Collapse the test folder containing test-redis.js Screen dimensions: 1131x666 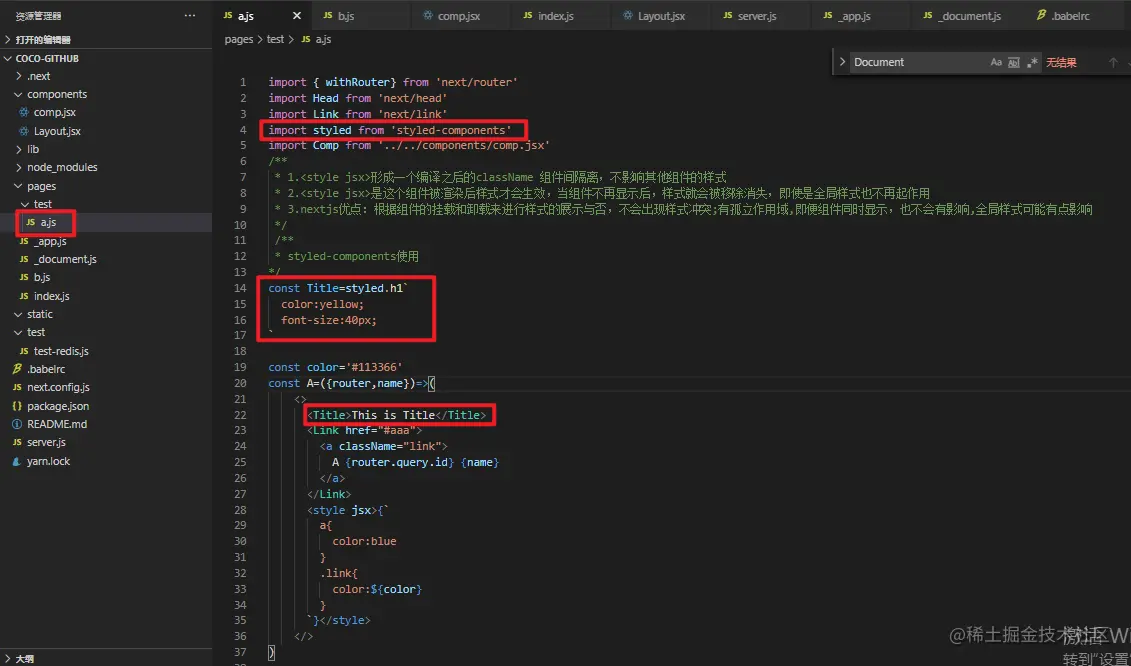[x=107, y=333]
